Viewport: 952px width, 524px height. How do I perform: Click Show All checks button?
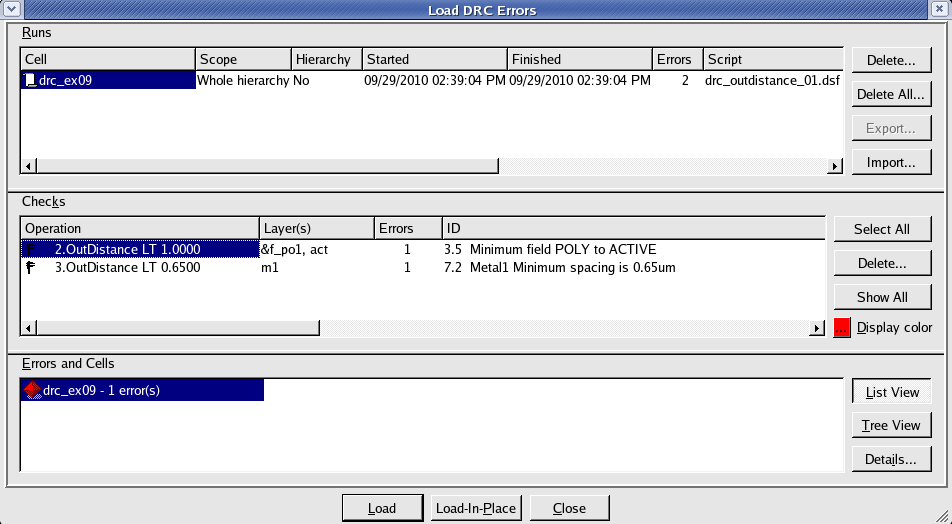click(x=881, y=297)
